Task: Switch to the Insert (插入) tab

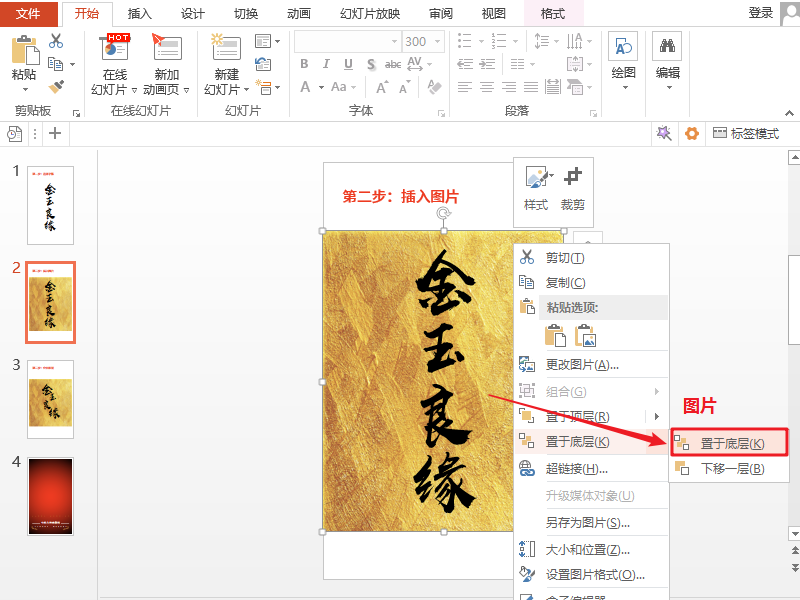Action: (x=139, y=14)
